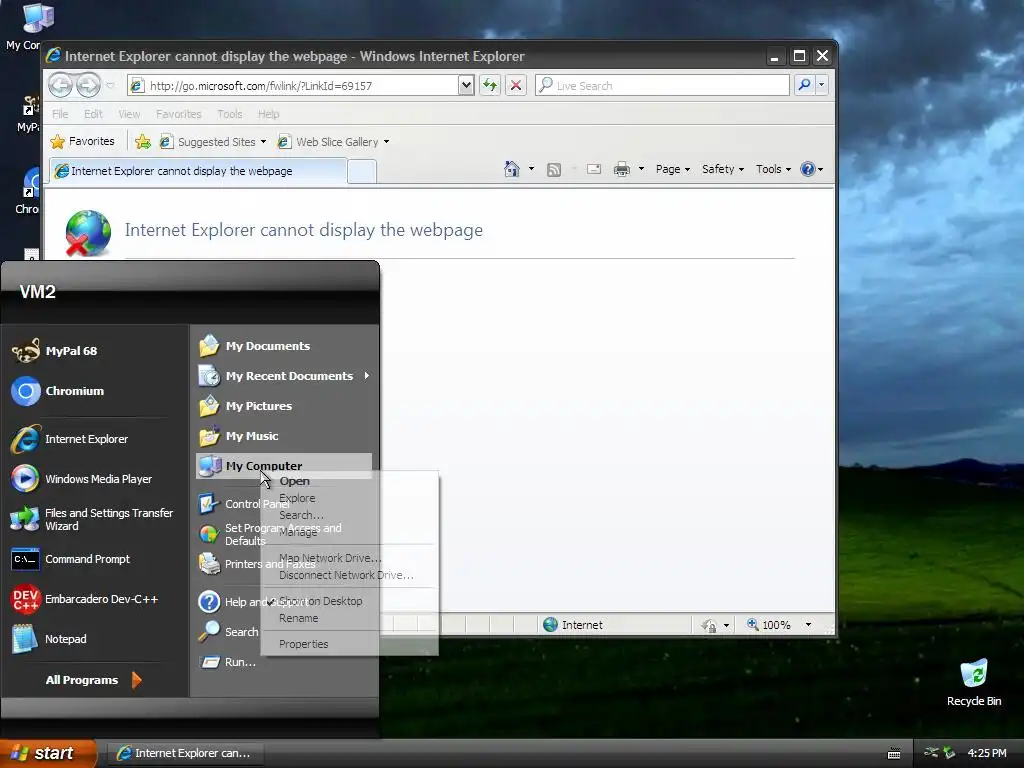Expand Suggested Sites dropdown
The height and width of the screenshot is (768, 1024).
263,142
